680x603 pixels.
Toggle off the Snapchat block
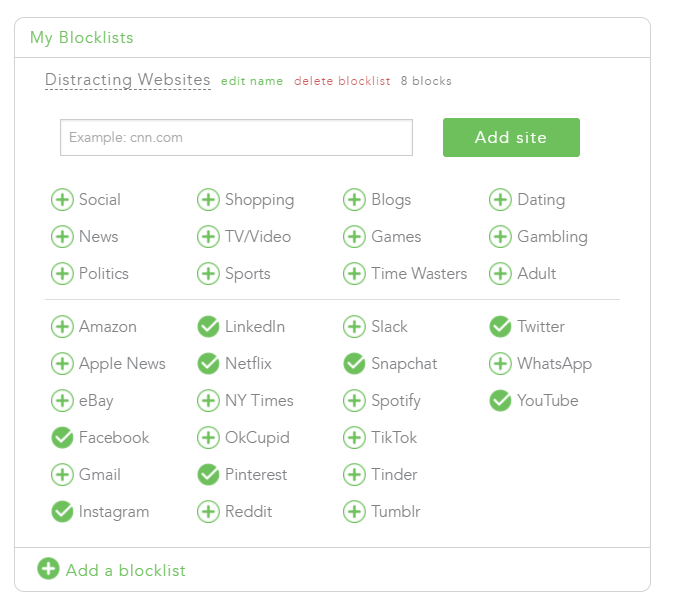pos(354,364)
